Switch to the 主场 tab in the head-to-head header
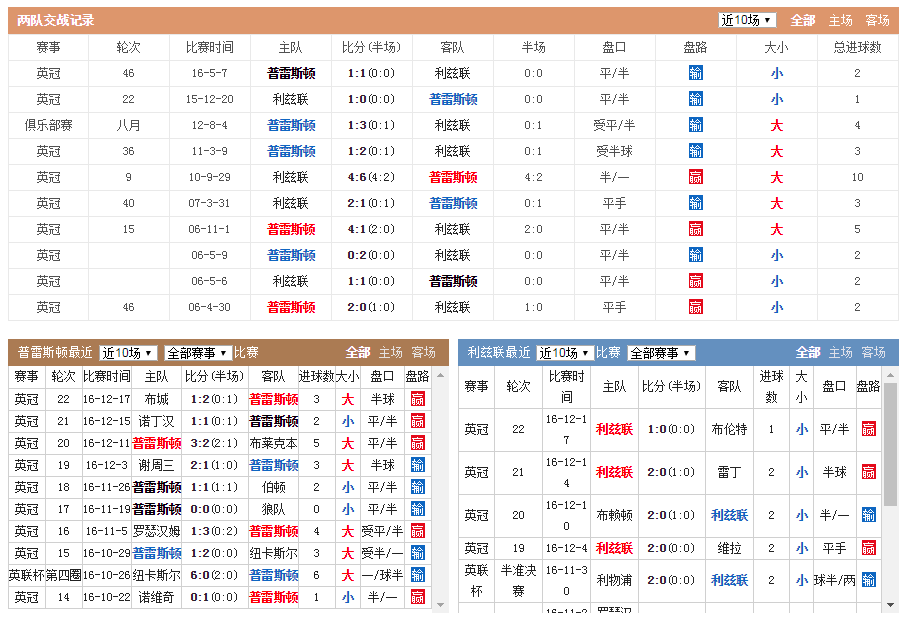Screen dimensions: 906x617 pos(841,20)
